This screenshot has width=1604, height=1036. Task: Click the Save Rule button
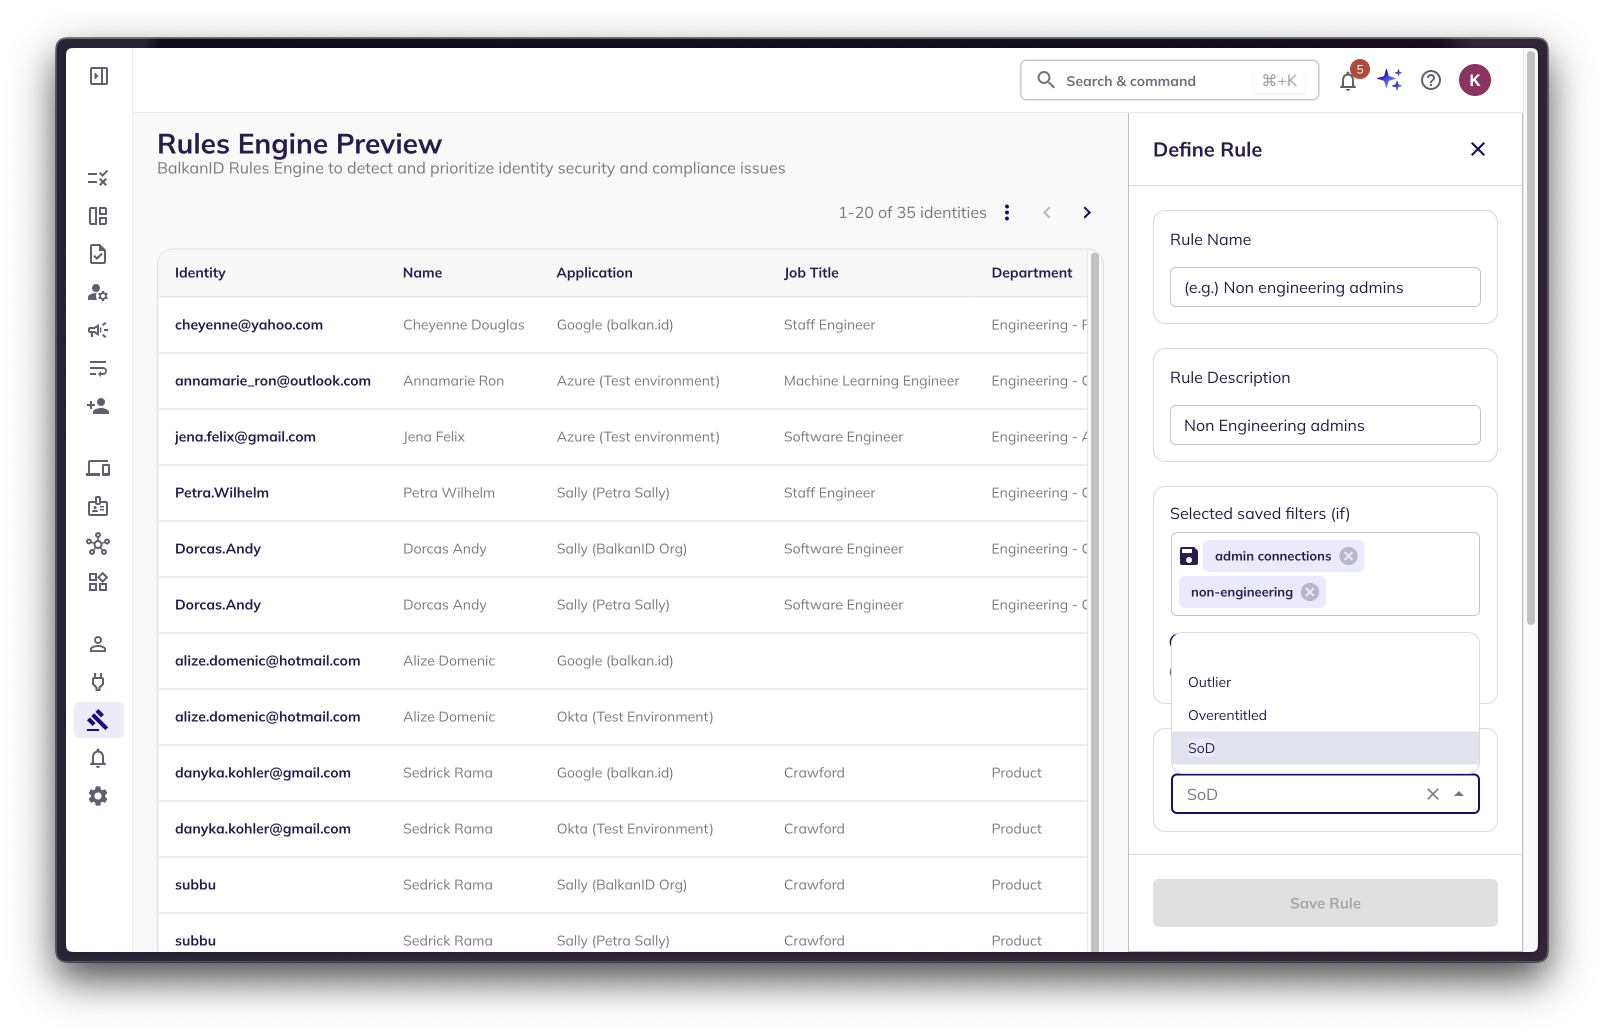click(x=1325, y=903)
